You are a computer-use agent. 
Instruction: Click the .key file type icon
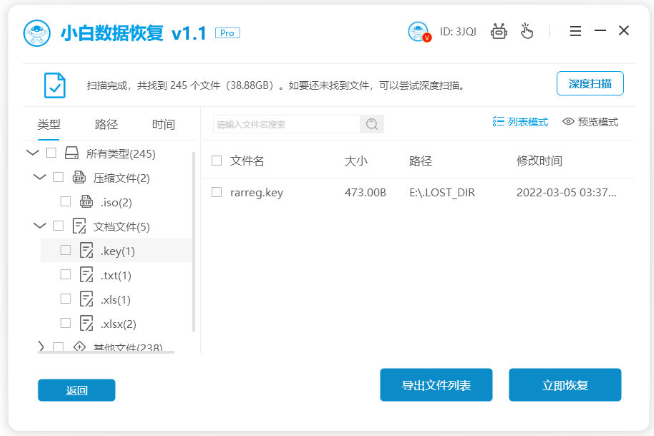coord(86,250)
